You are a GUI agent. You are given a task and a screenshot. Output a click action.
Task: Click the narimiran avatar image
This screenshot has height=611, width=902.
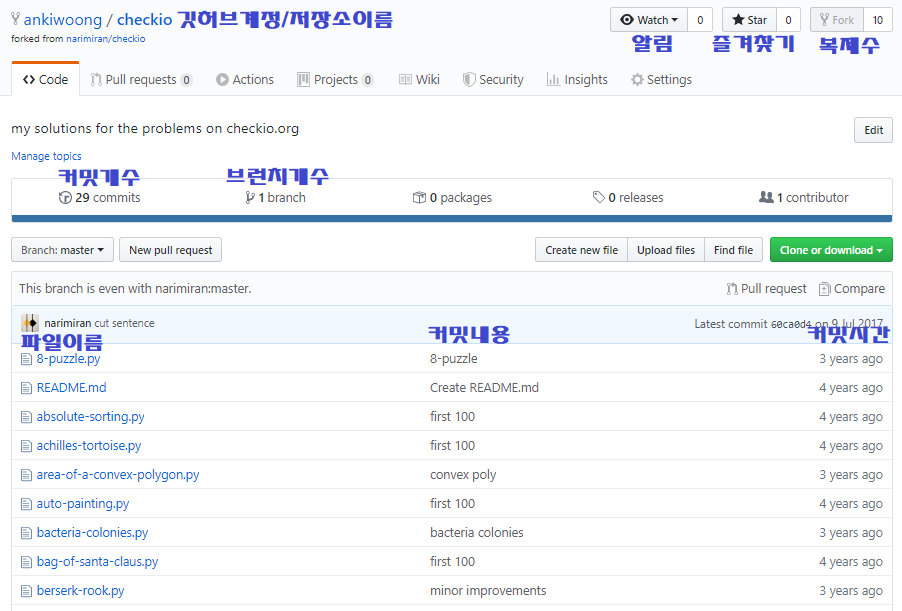point(30,323)
